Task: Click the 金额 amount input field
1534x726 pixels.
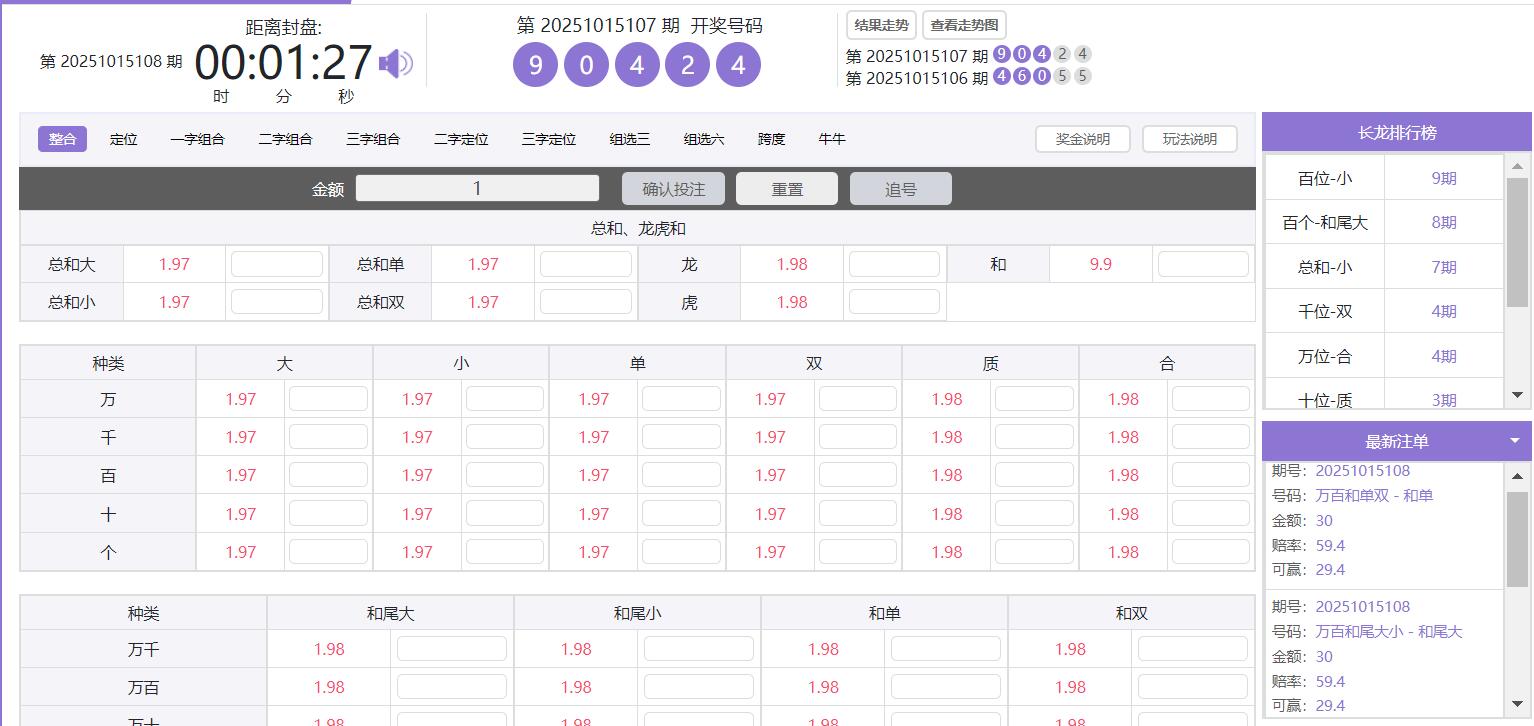Action: pos(477,188)
